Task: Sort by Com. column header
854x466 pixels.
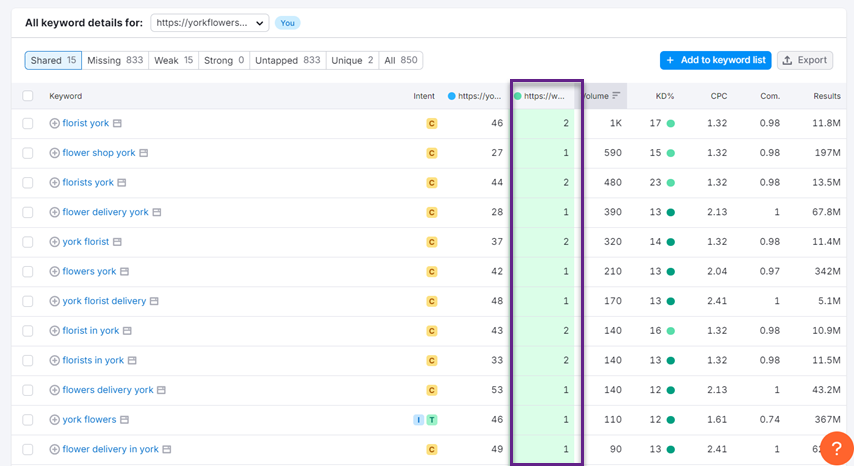Action: 770,96
